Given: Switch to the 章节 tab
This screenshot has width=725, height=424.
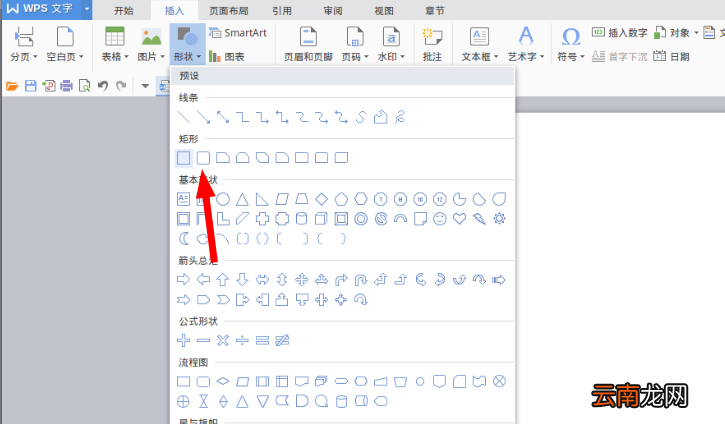Looking at the screenshot, I should [435, 10].
